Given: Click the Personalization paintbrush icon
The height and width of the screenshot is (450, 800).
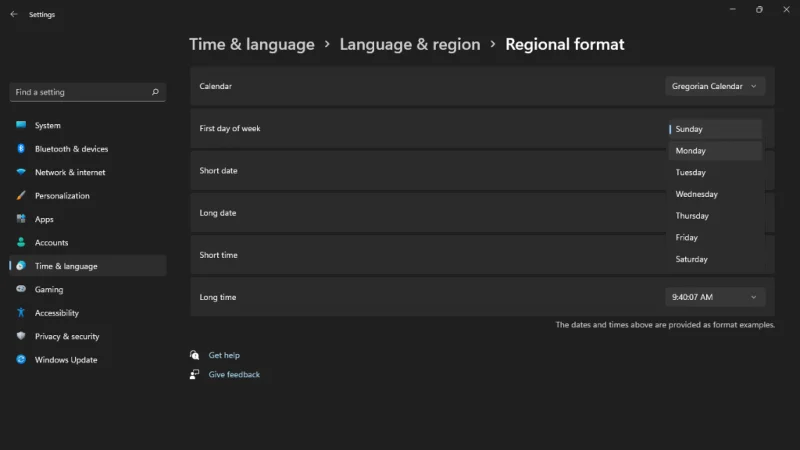Looking at the screenshot, I should (21, 195).
